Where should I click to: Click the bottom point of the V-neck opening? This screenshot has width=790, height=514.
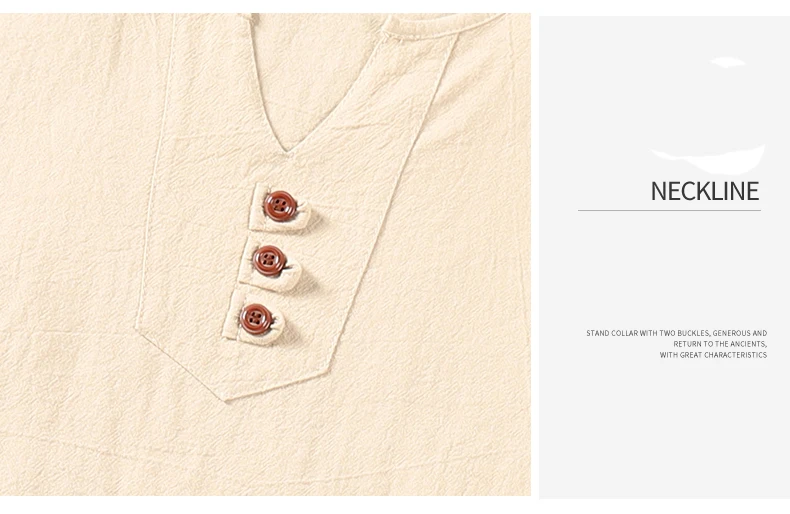tap(288, 150)
